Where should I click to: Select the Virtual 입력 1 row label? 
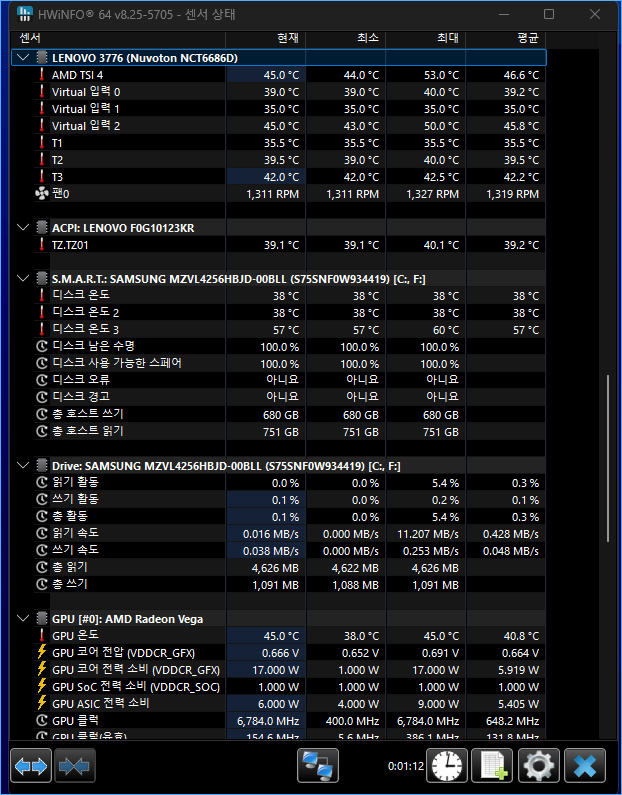[86, 109]
